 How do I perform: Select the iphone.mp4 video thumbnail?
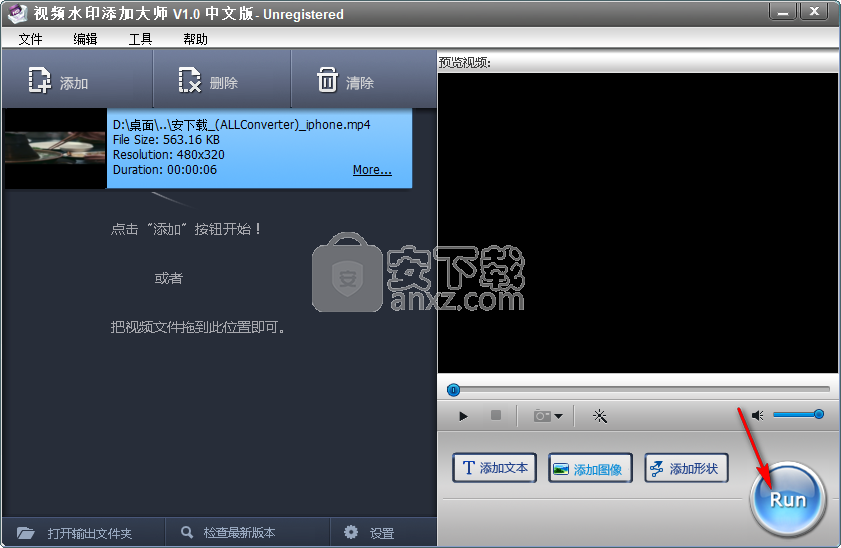[x=56, y=149]
